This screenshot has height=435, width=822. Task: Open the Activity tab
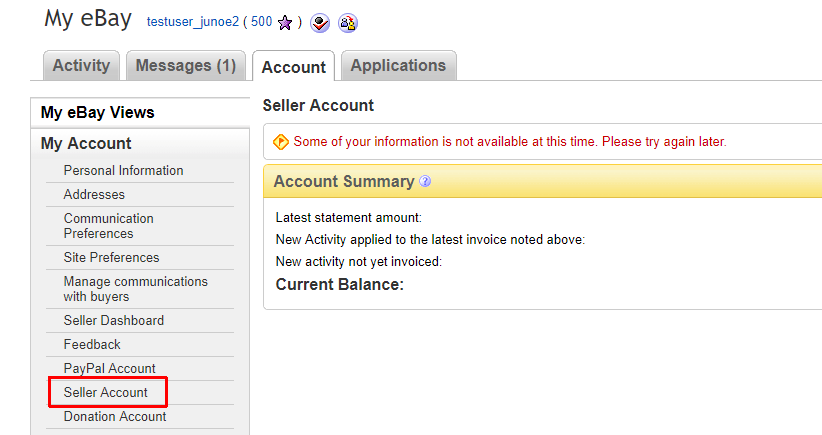[x=81, y=66]
